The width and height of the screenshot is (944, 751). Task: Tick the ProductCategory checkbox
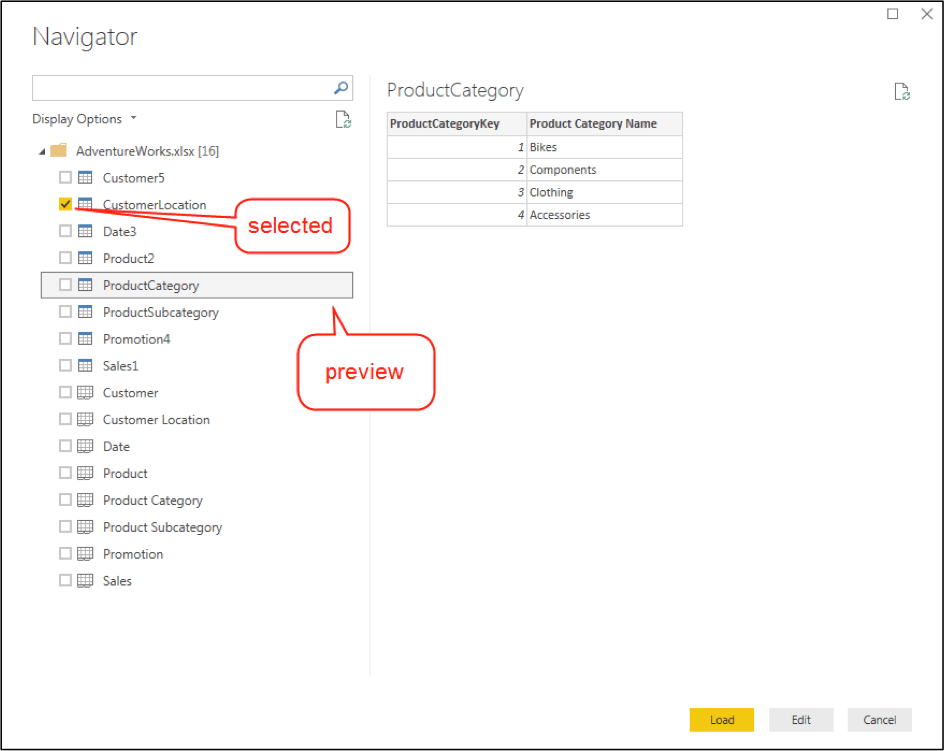tap(65, 284)
